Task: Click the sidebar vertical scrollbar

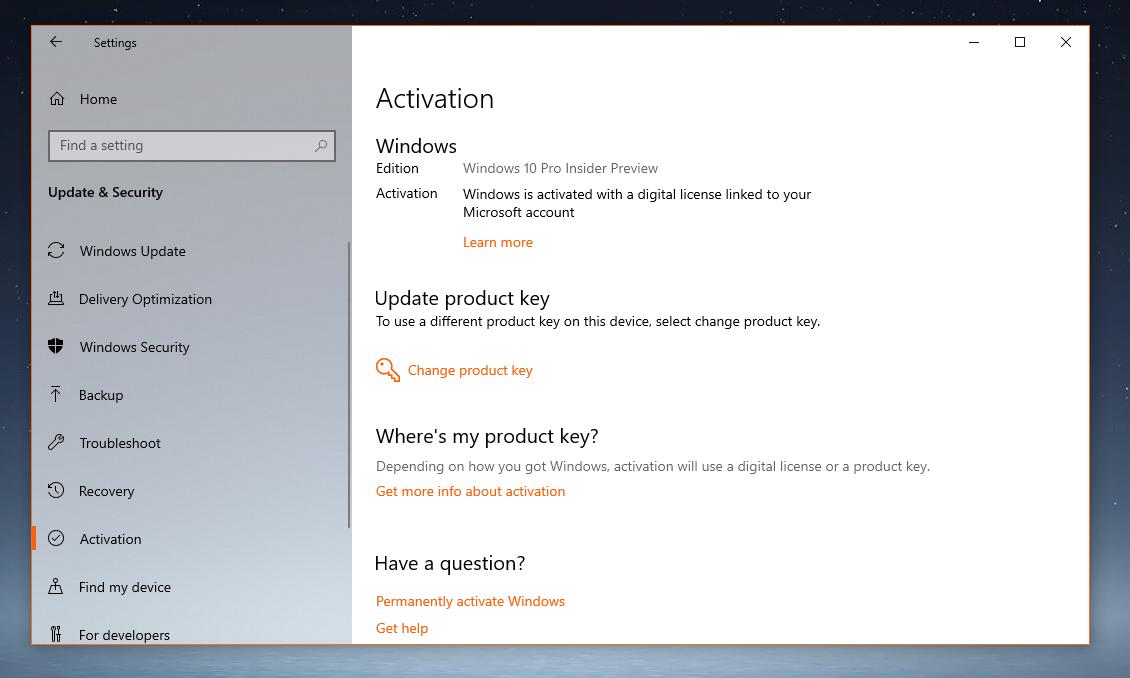Action: click(x=349, y=385)
